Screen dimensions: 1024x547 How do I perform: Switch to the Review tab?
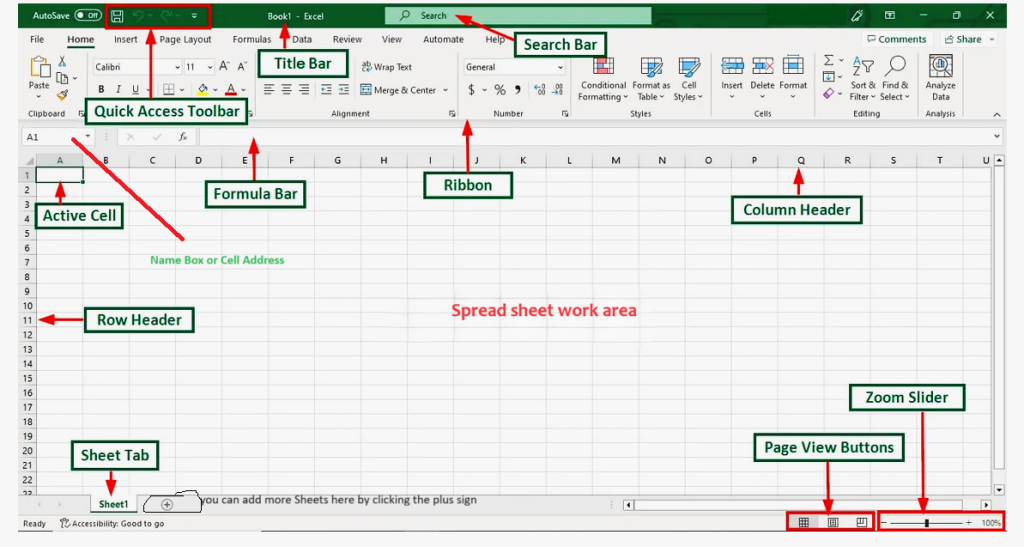pyautogui.click(x=347, y=39)
